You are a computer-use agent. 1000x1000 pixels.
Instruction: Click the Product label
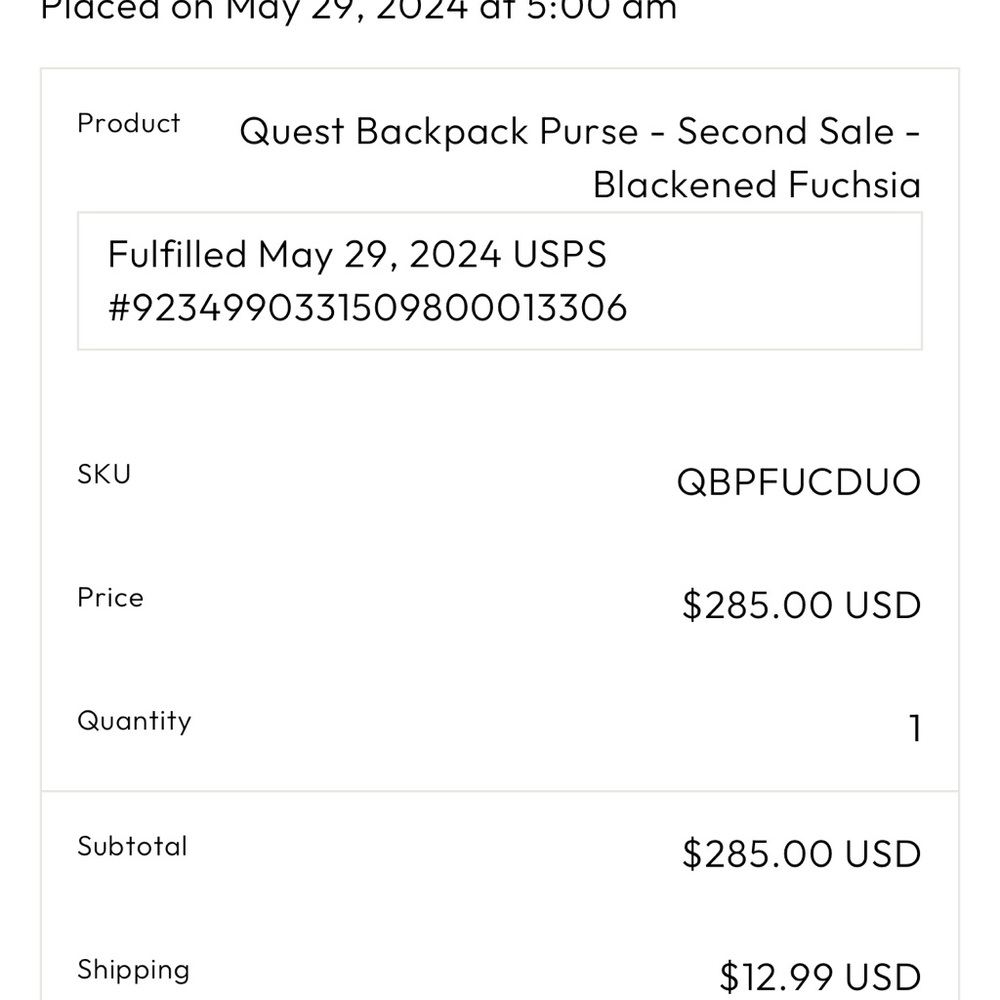coord(129,123)
